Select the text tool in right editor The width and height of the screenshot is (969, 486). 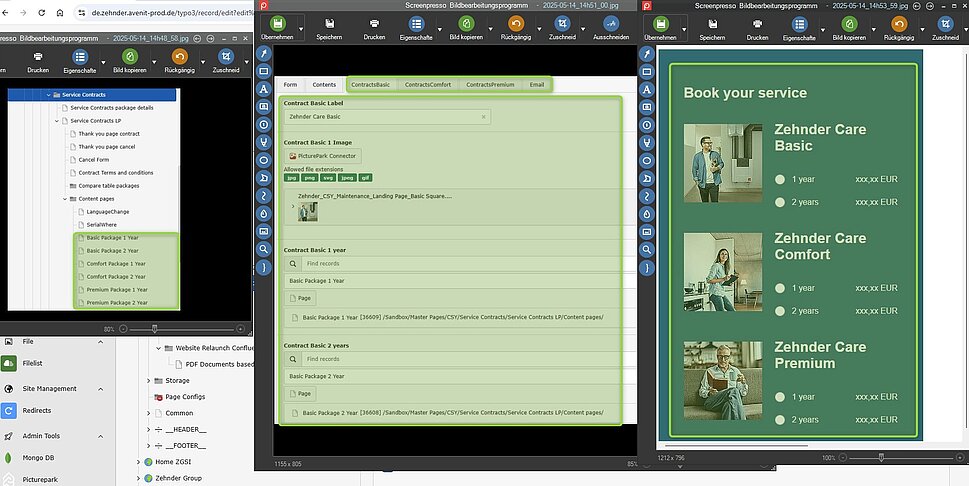click(648, 89)
